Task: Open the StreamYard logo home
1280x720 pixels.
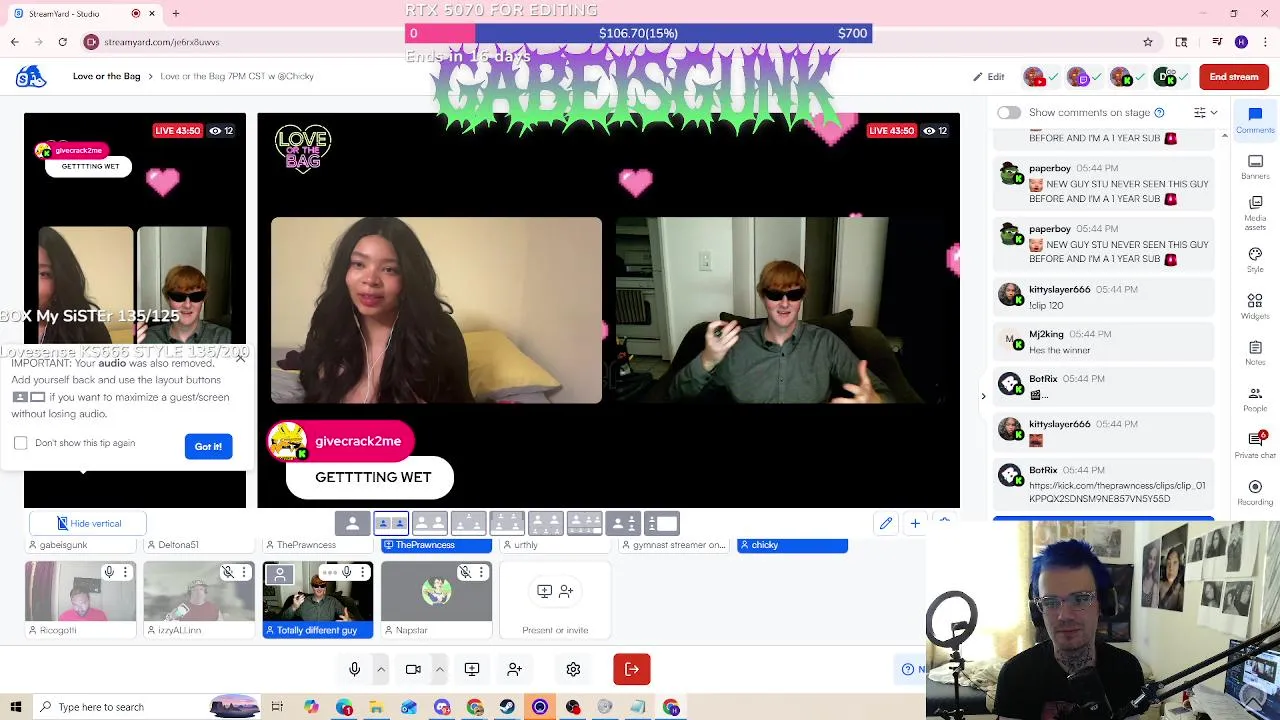Action: pyautogui.click(x=31, y=76)
